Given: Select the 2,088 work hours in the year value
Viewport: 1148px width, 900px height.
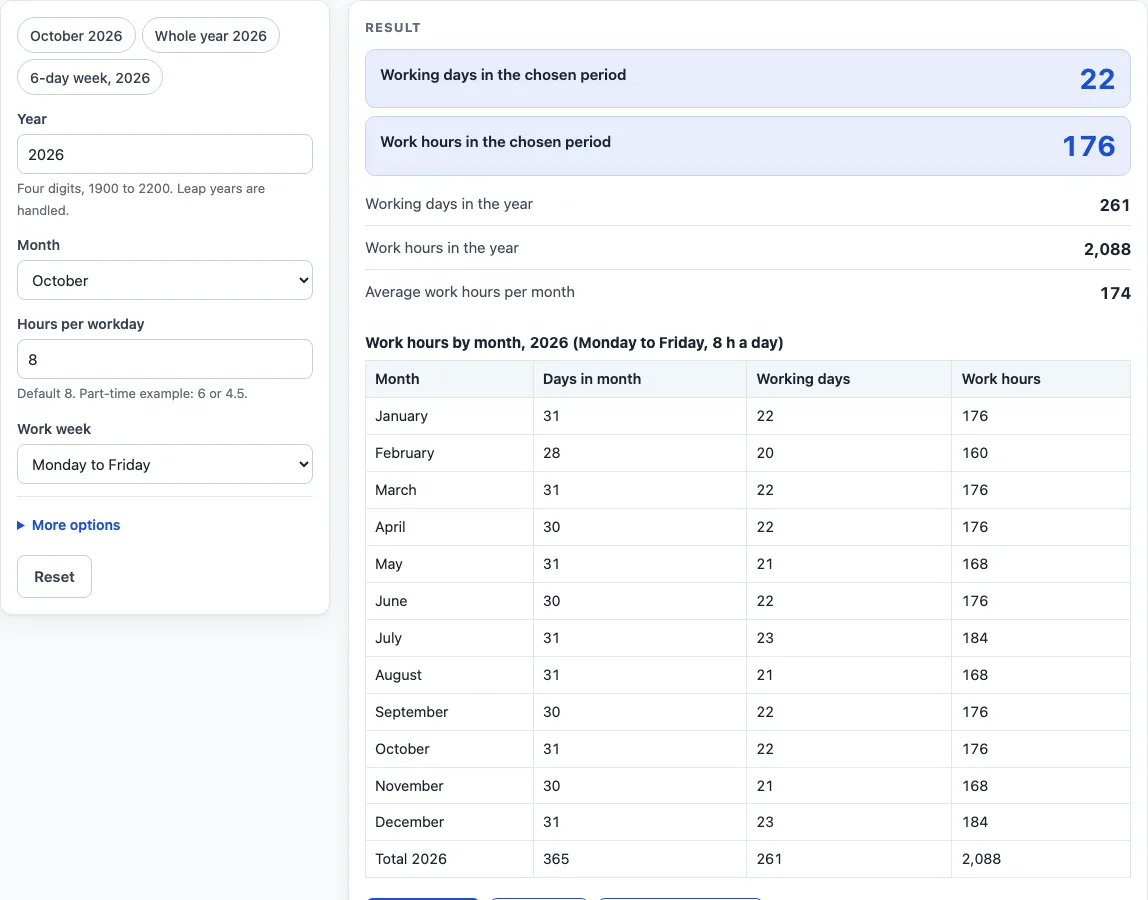Looking at the screenshot, I should (x=1107, y=249).
